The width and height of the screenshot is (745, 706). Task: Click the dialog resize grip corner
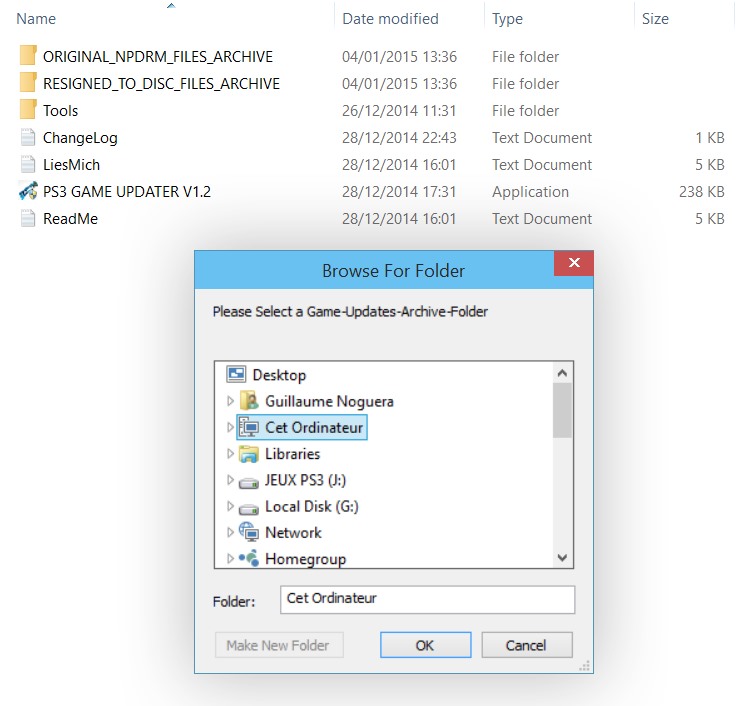pyautogui.click(x=585, y=666)
